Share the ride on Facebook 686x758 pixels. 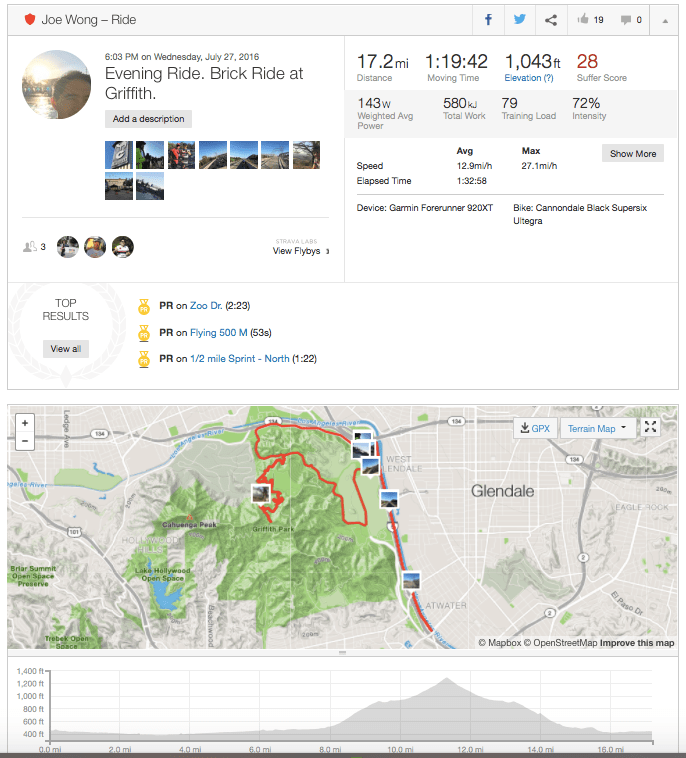coord(489,19)
